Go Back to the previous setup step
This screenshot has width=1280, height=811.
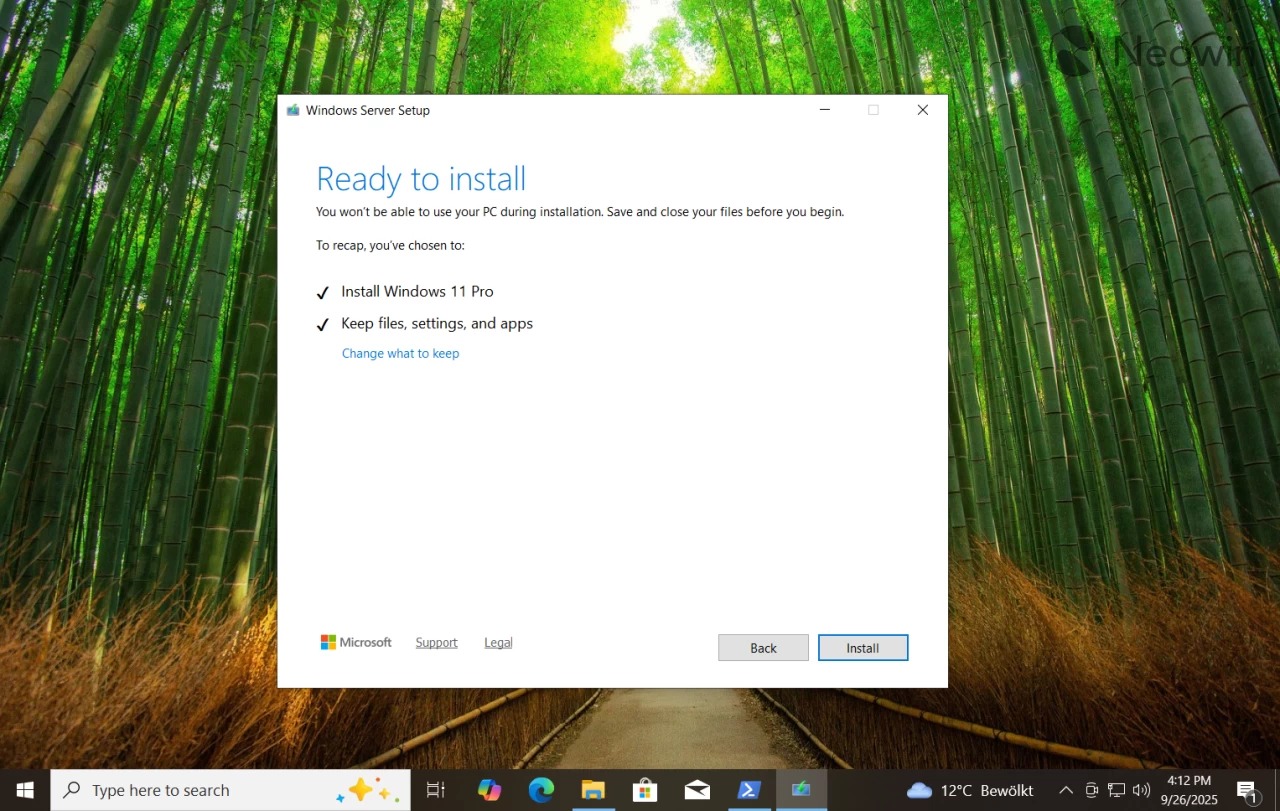coord(763,647)
